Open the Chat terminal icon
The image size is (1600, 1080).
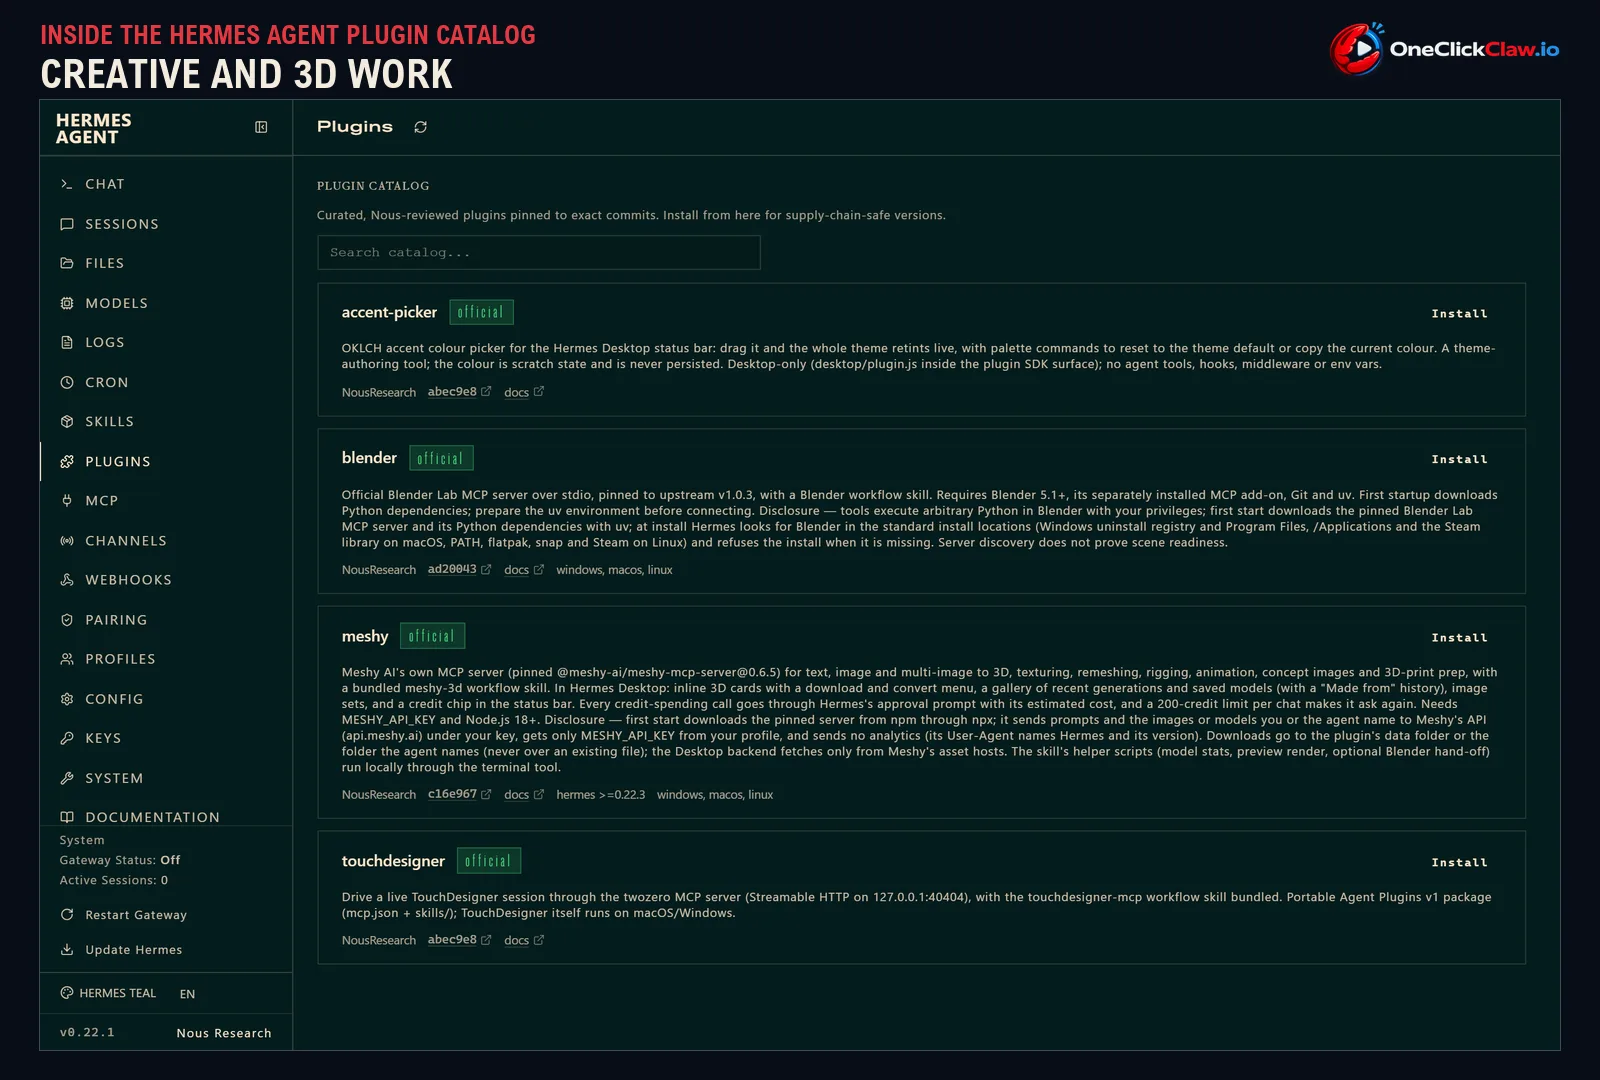(67, 184)
